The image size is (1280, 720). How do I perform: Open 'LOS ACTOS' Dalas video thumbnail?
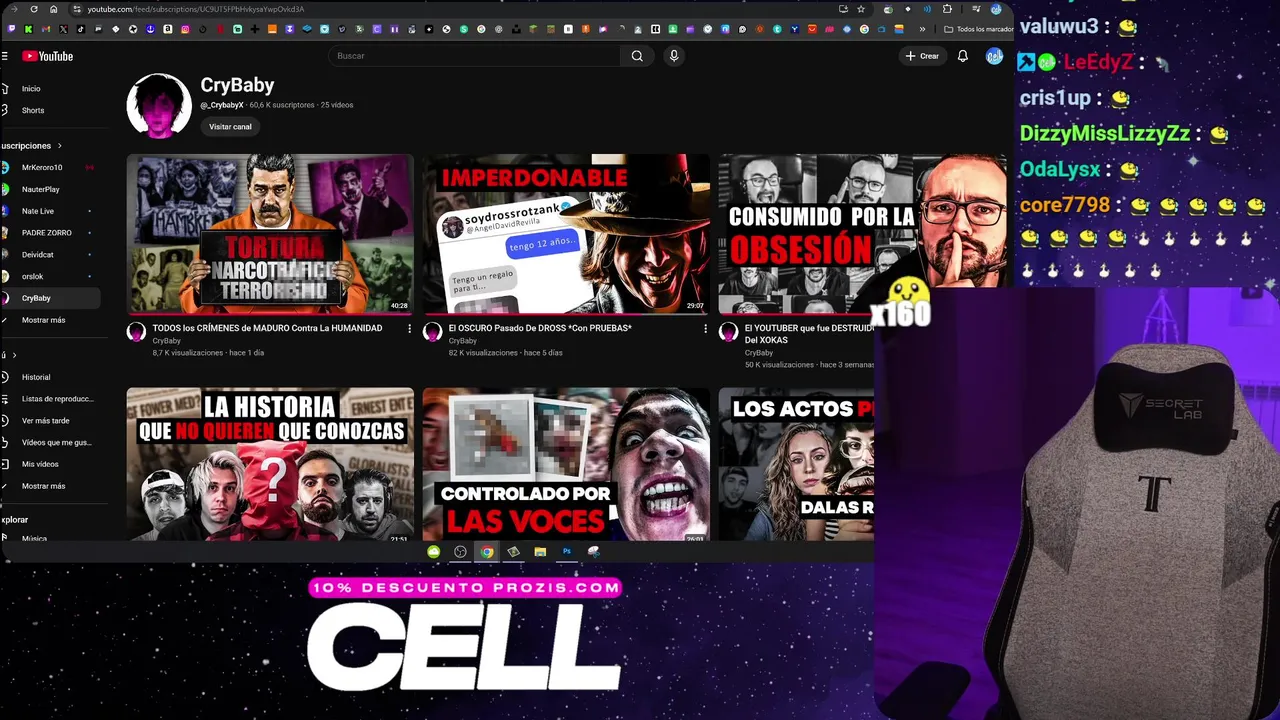point(796,465)
